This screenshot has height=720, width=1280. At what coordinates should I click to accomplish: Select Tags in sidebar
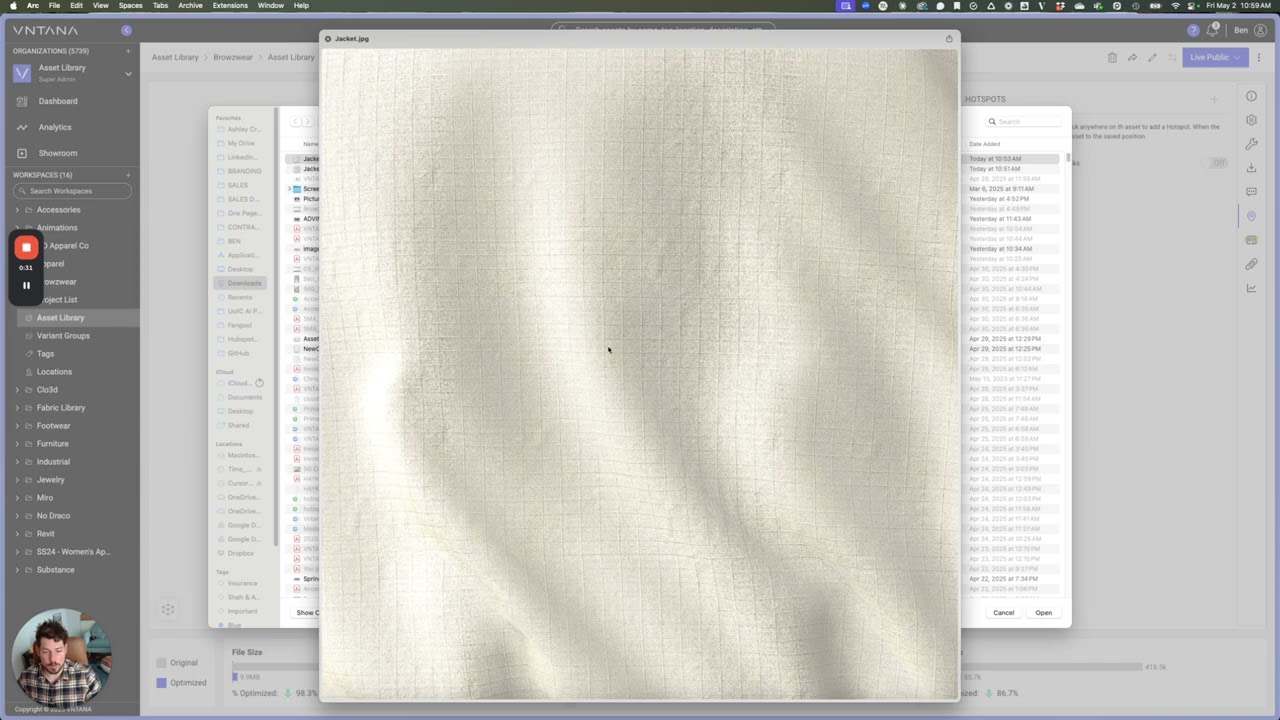[x=45, y=354]
